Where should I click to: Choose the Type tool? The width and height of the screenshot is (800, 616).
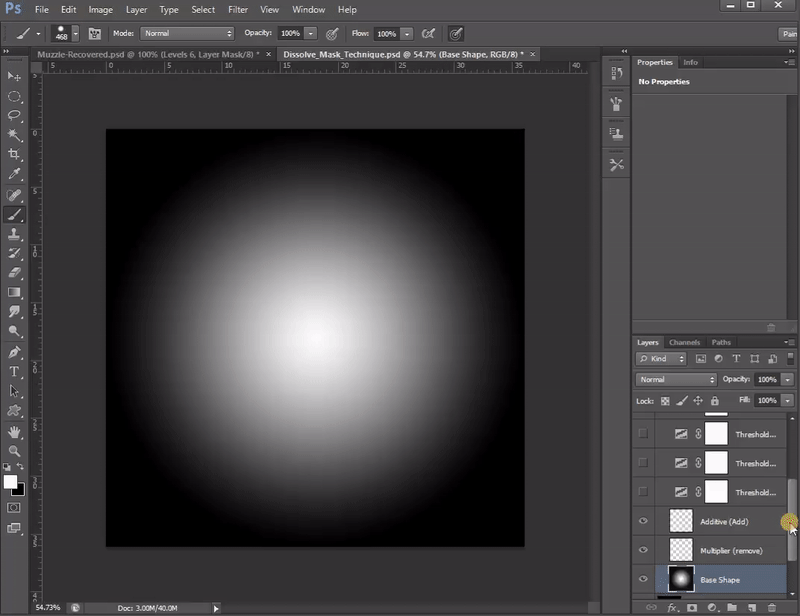[14, 371]
